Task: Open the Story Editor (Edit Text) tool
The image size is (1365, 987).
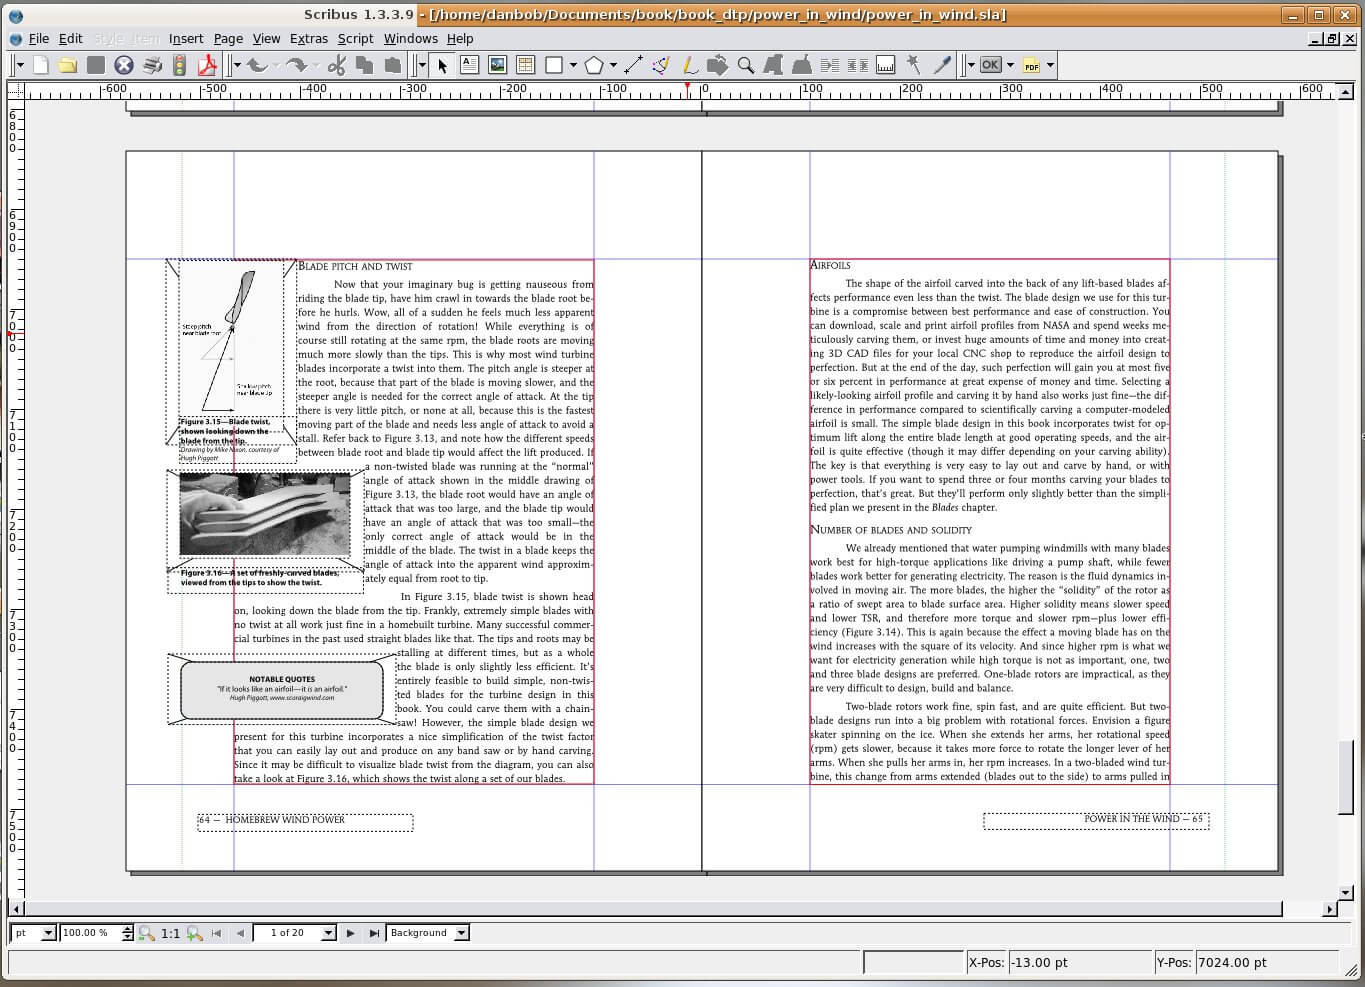Action: click(x=801, y=65)
